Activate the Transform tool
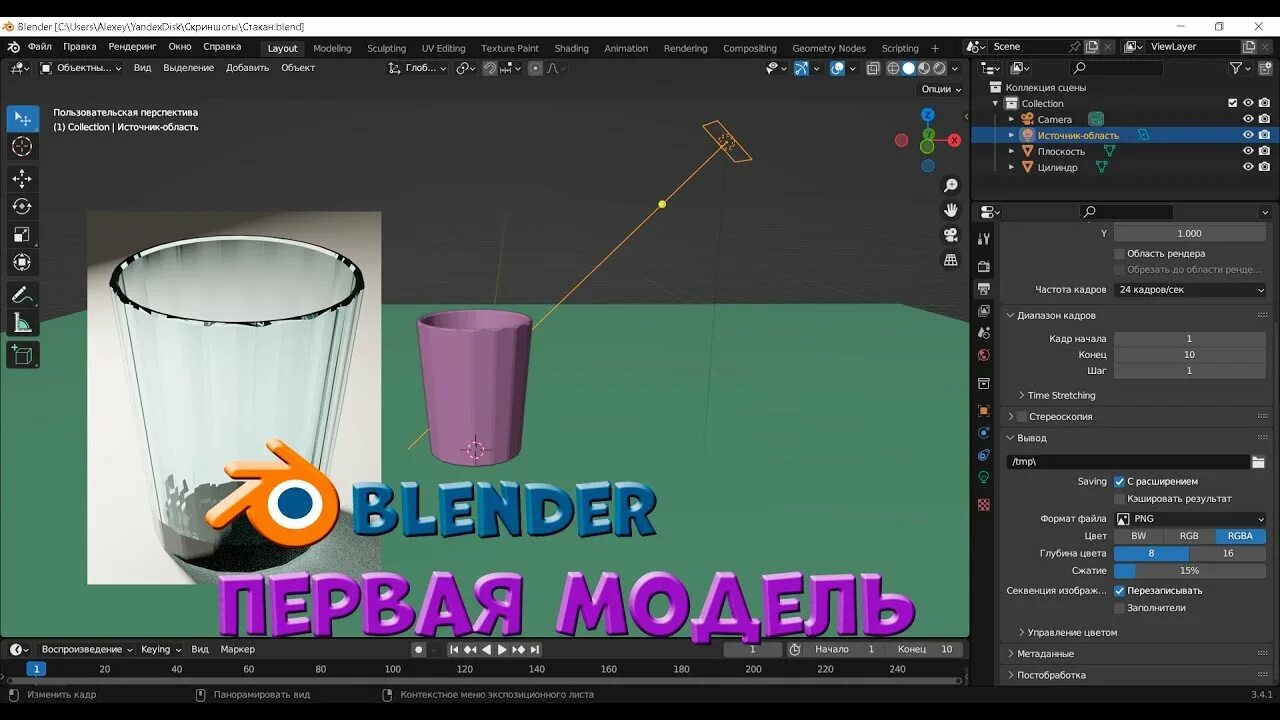The height and width of the screenshot is (720, 1280). [x=22, y=263]
